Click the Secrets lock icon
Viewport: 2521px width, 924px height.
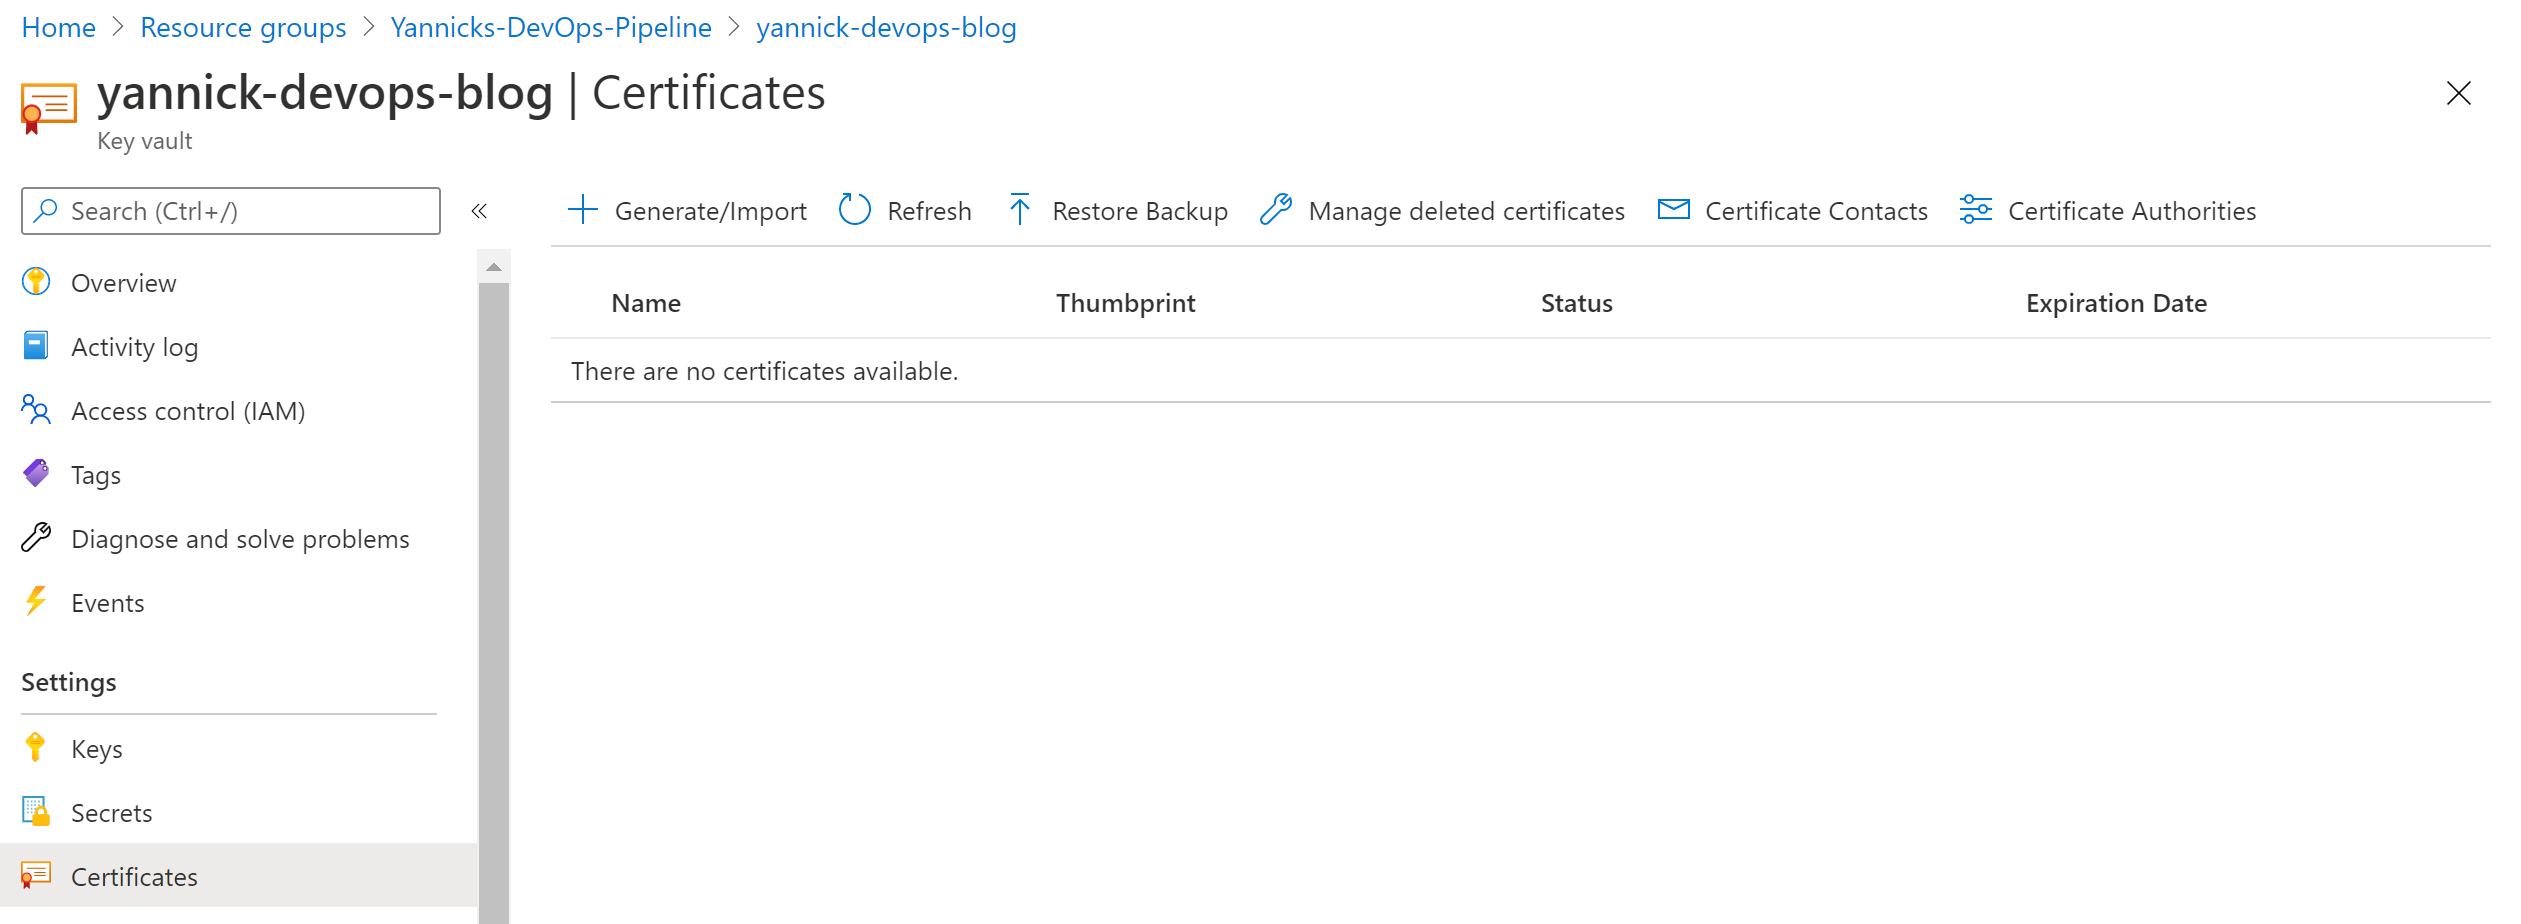click(36, 812)
